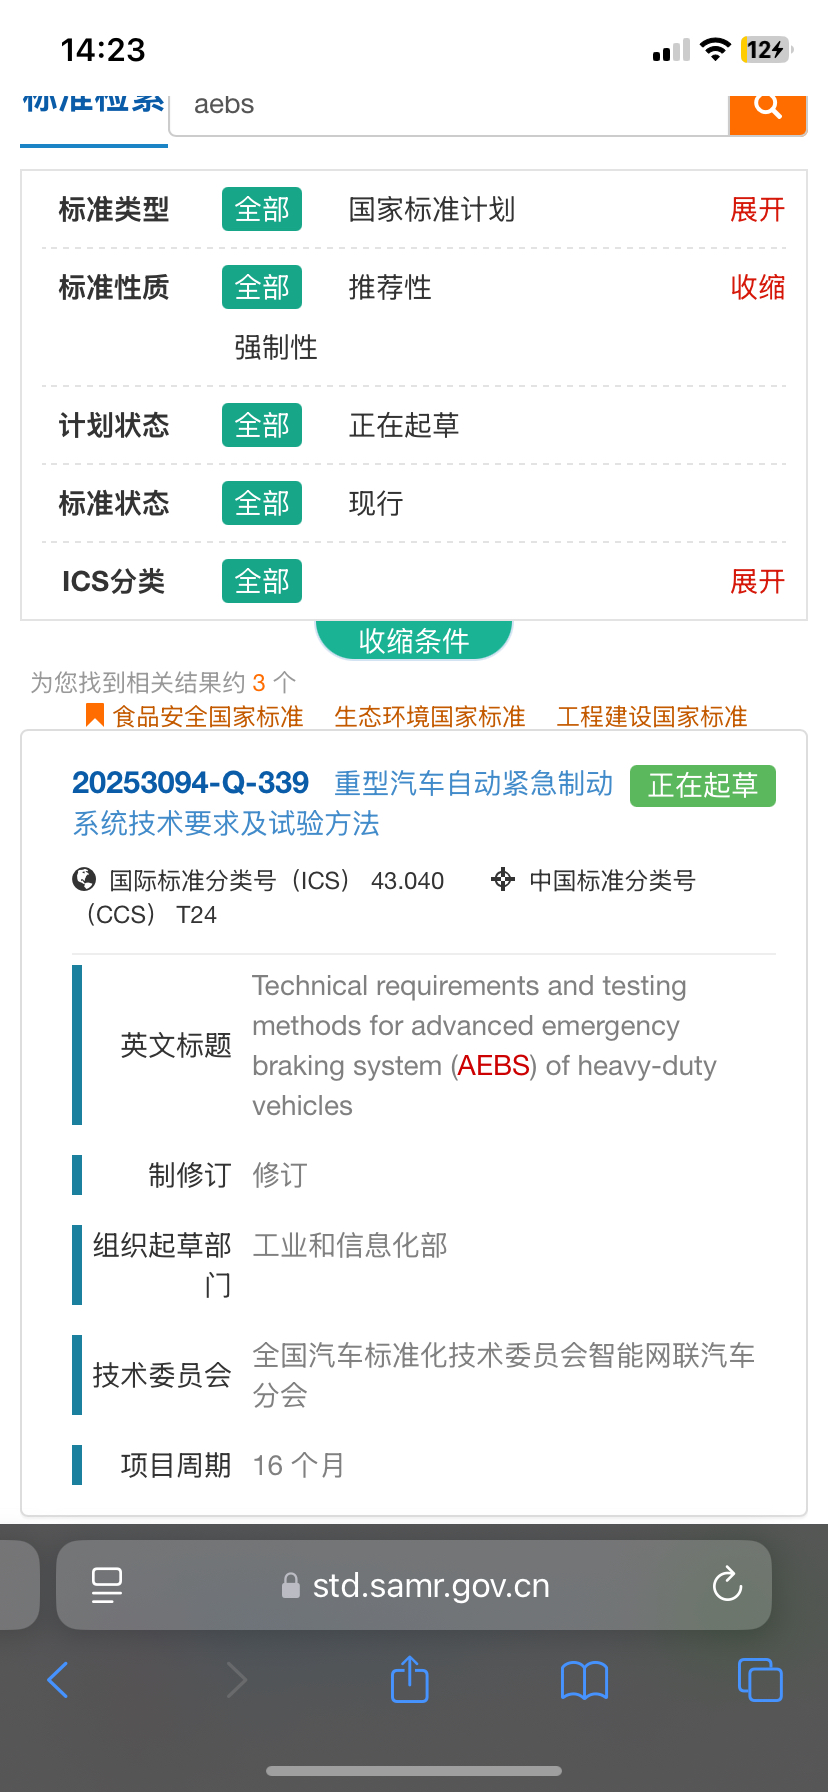Screen dimensions: 828x1792
Task: Open standard 20253094-Q-339 detail link
Action: click(190, 783)
